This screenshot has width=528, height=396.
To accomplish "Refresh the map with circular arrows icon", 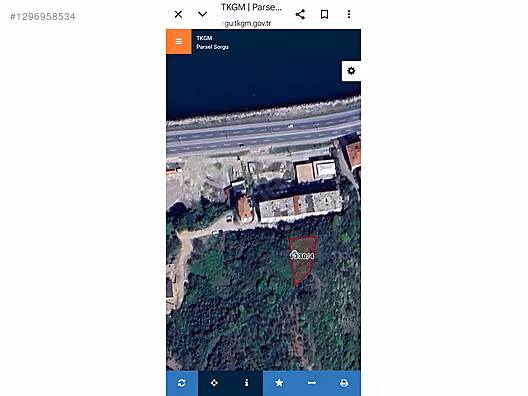I will point(182,383).
